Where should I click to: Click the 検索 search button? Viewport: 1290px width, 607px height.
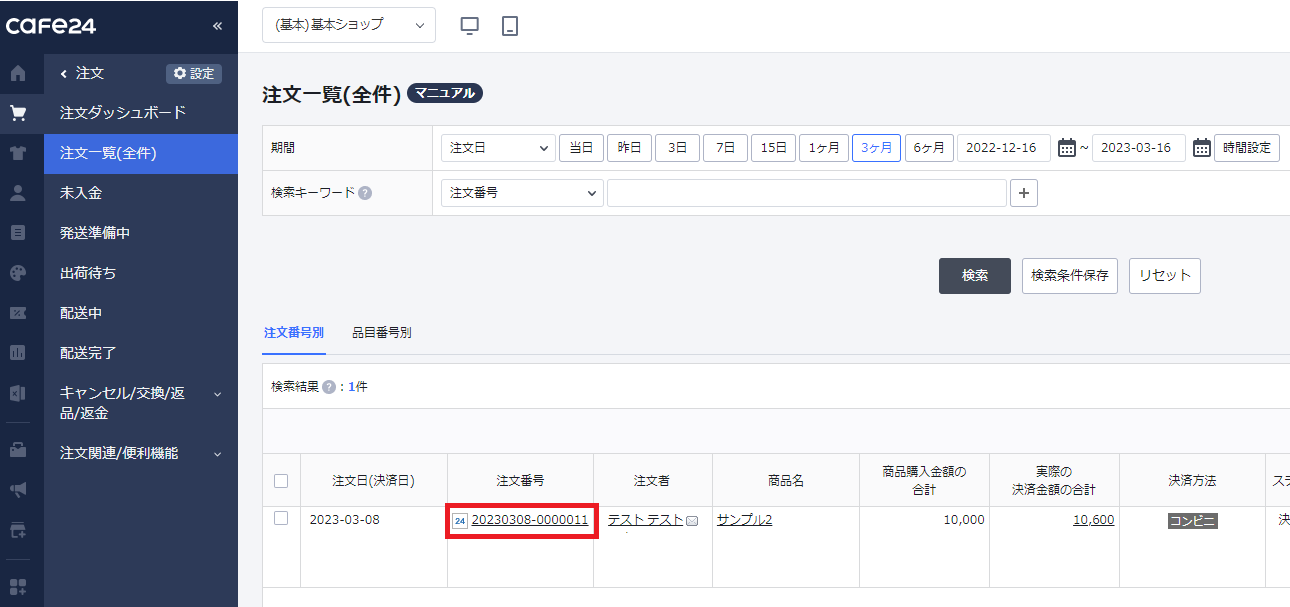coord(974,276)
